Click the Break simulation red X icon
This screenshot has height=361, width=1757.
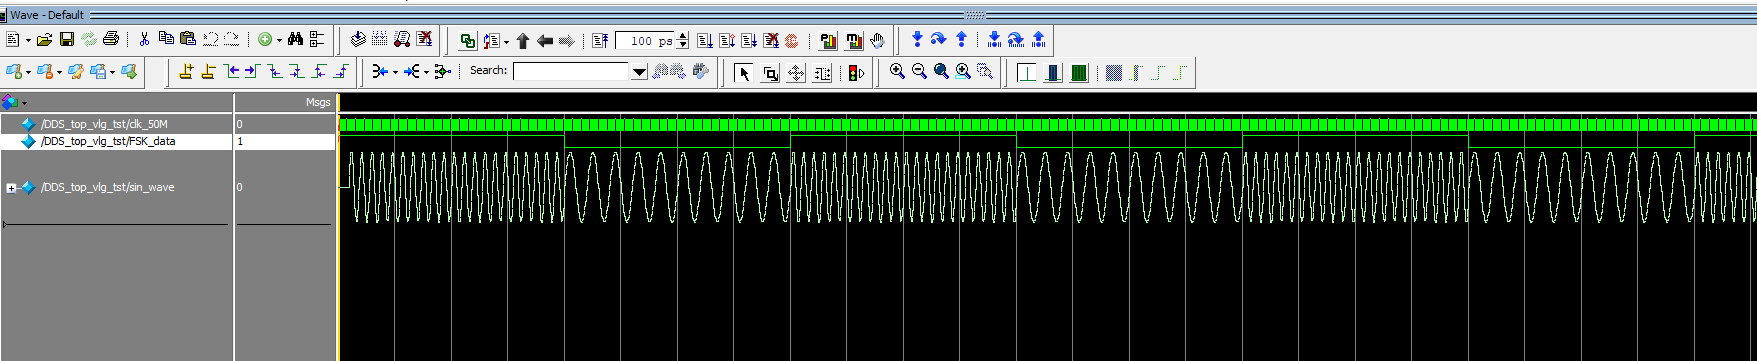tap(425, 40)
